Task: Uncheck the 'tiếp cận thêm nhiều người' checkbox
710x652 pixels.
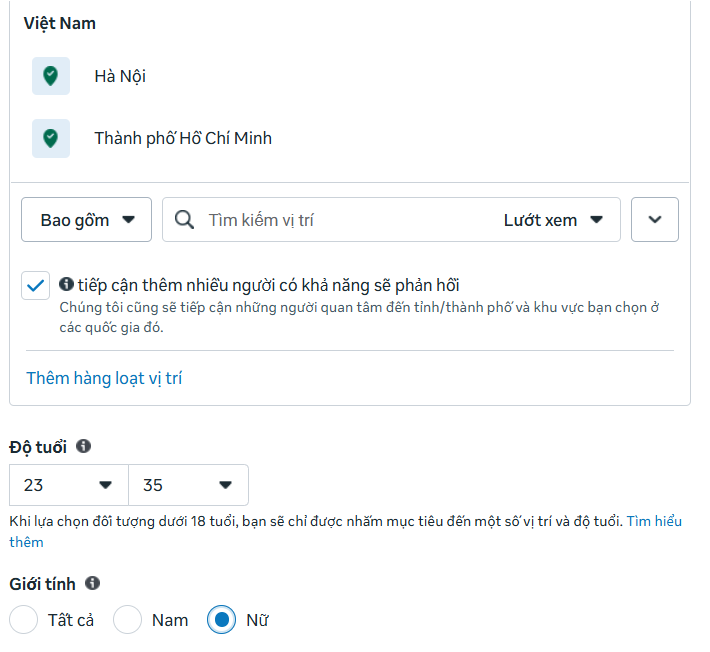Action: pos(36,286)
